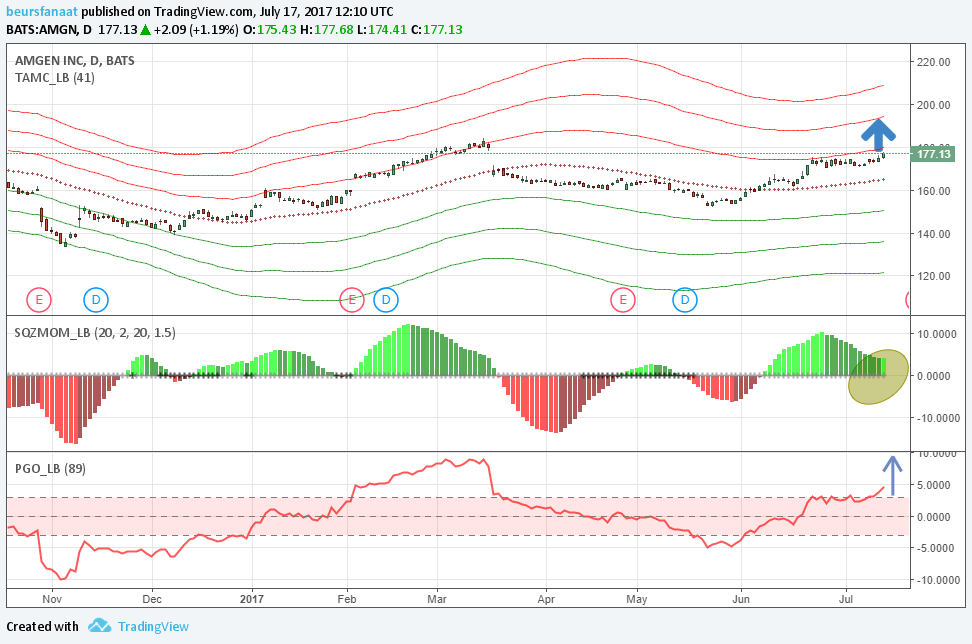
Task: Click the L:174.41 low value
Action: 382,29
